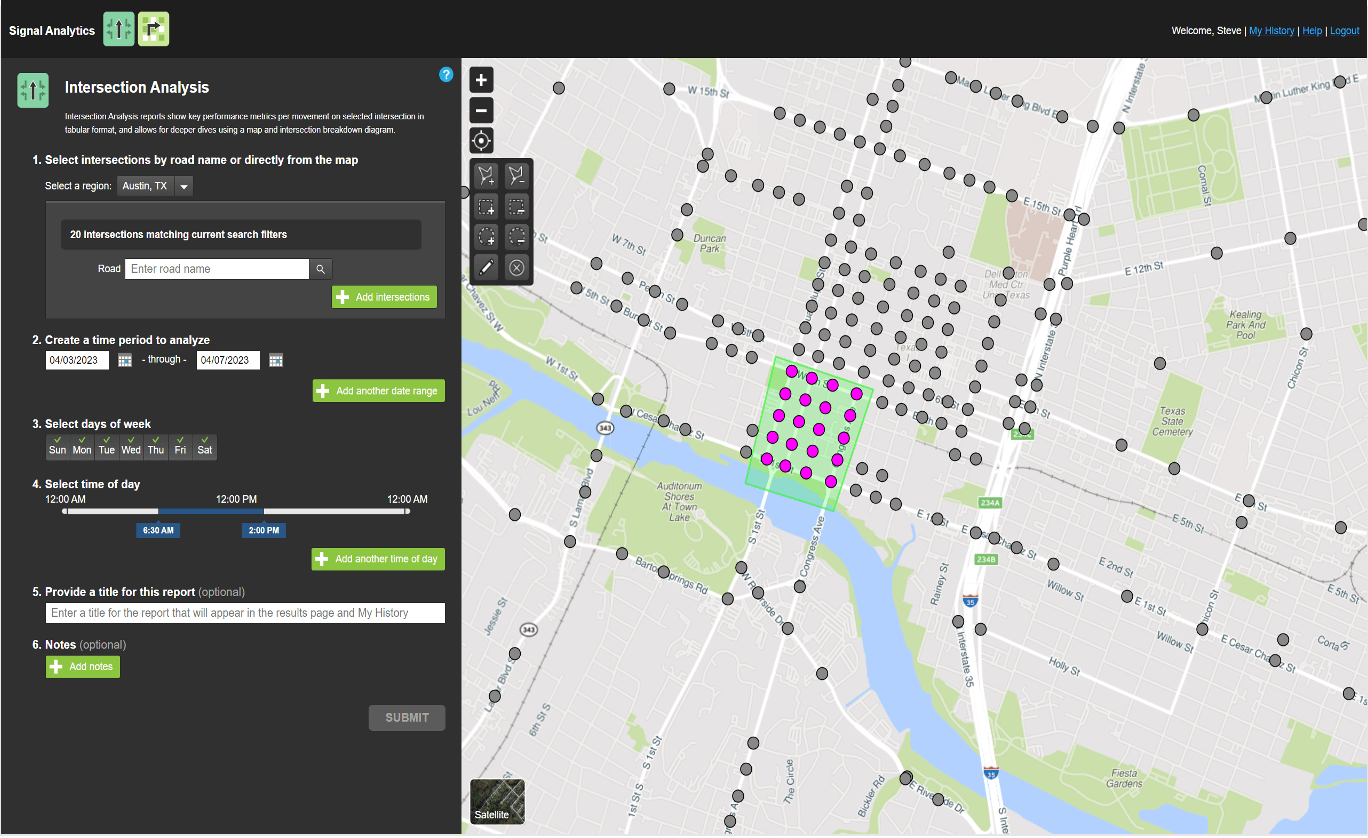This screenshot has width=1368, height=838.
Task: Toggle Wednesday day checkbox
Action: coord(131,446)
